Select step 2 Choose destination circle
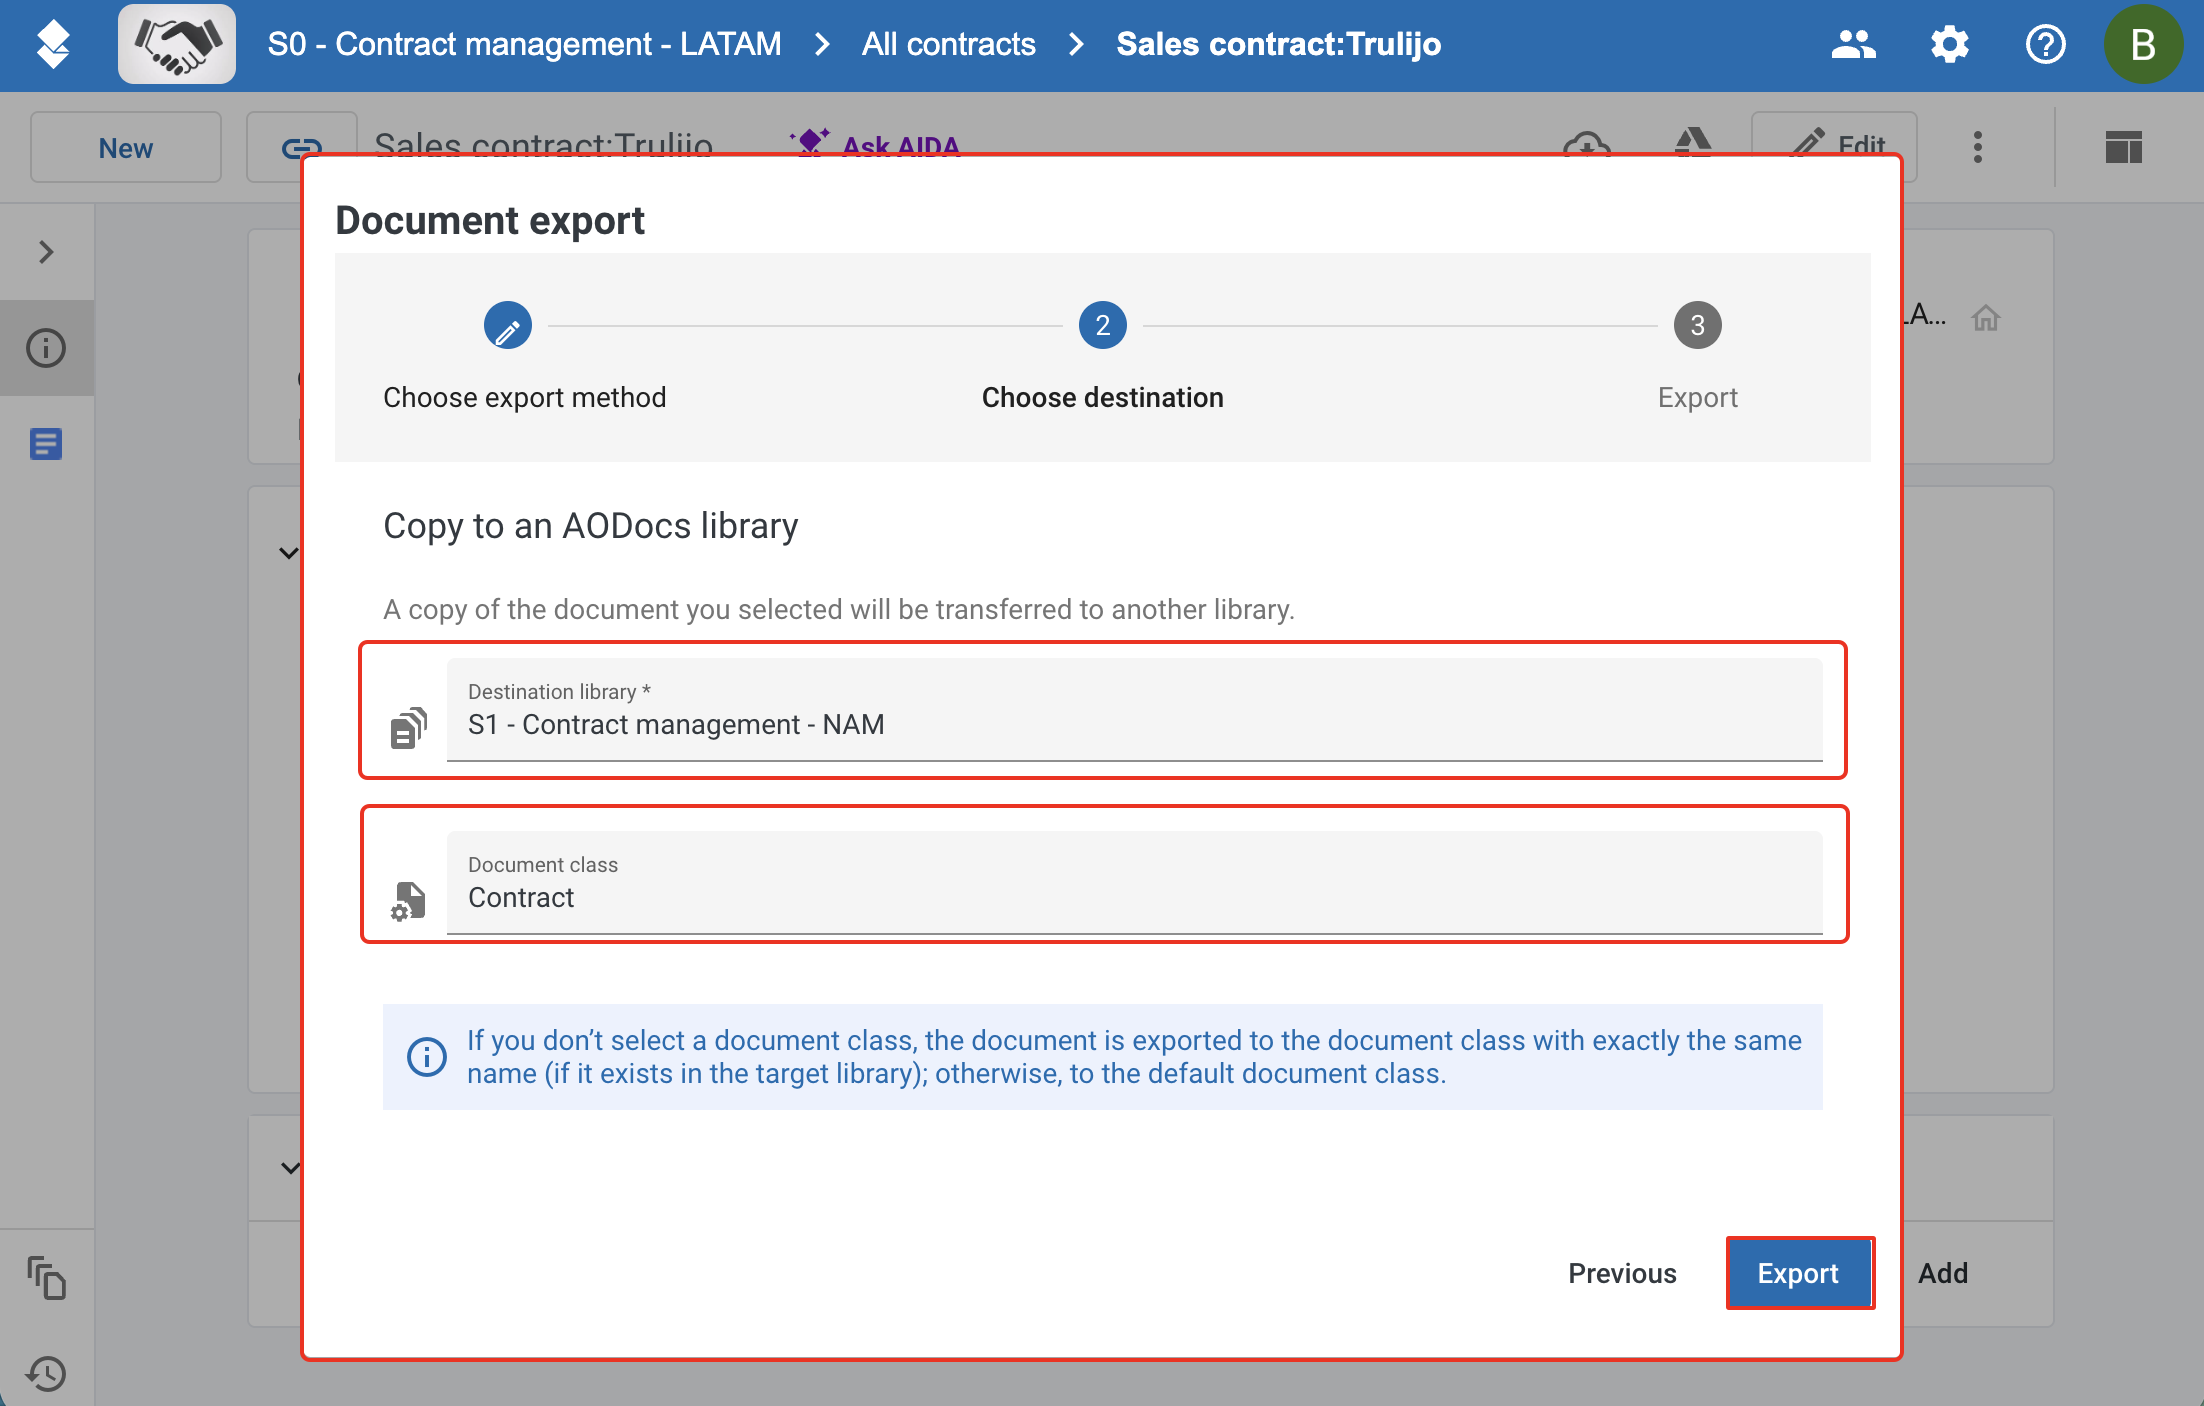Image resolution: width=2204 pixels, height=1406 pixels. [x=1103, y=326]
